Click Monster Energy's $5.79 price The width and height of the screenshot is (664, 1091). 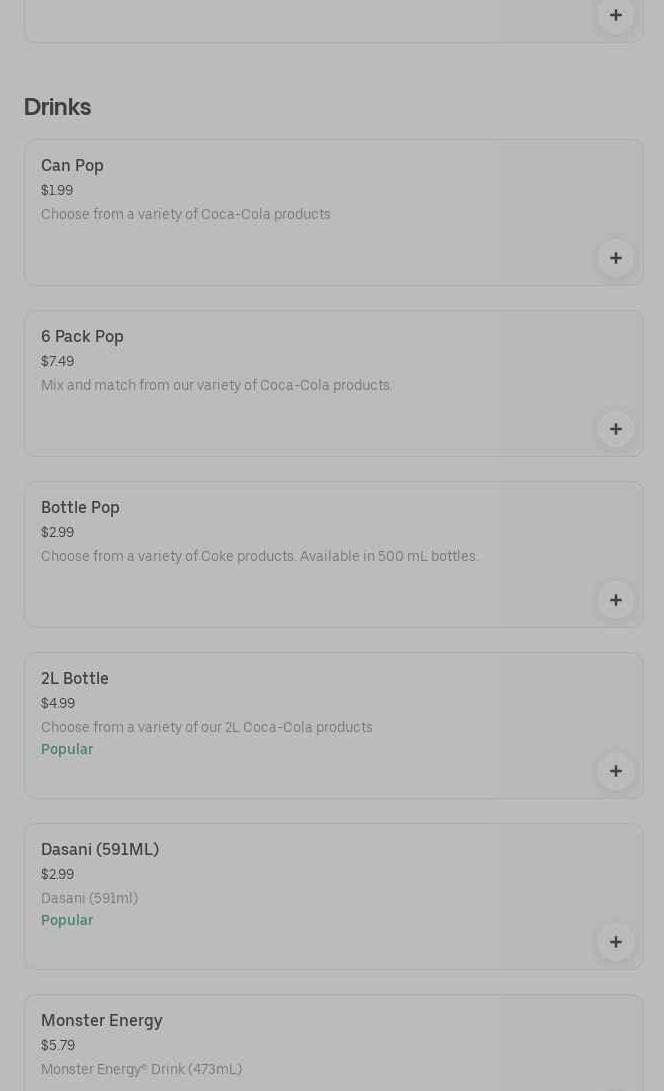point(58,1045)
